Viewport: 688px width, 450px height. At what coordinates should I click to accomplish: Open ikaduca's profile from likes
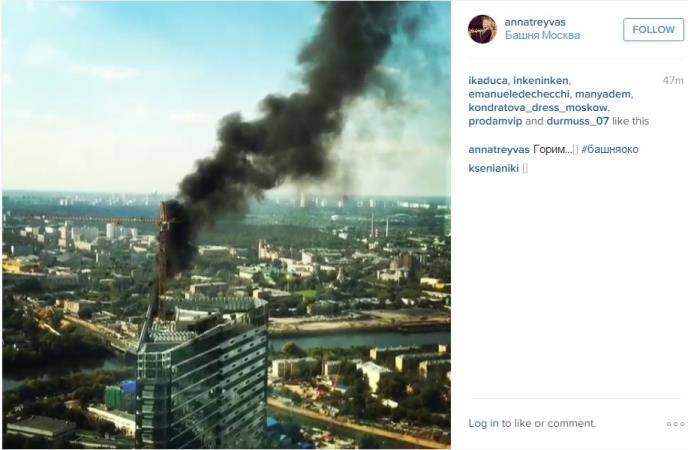488,81
